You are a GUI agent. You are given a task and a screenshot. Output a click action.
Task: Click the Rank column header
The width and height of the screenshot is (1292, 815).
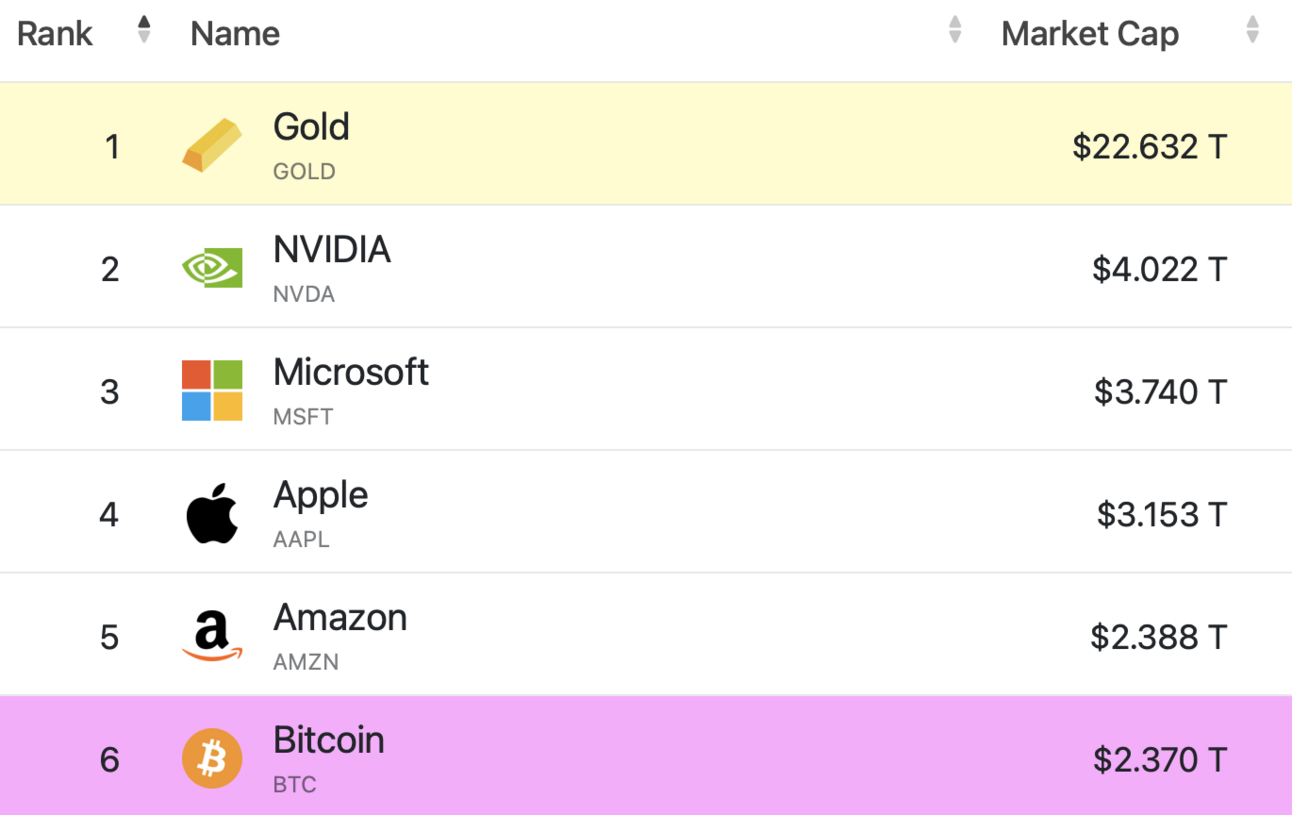(54, 33)
